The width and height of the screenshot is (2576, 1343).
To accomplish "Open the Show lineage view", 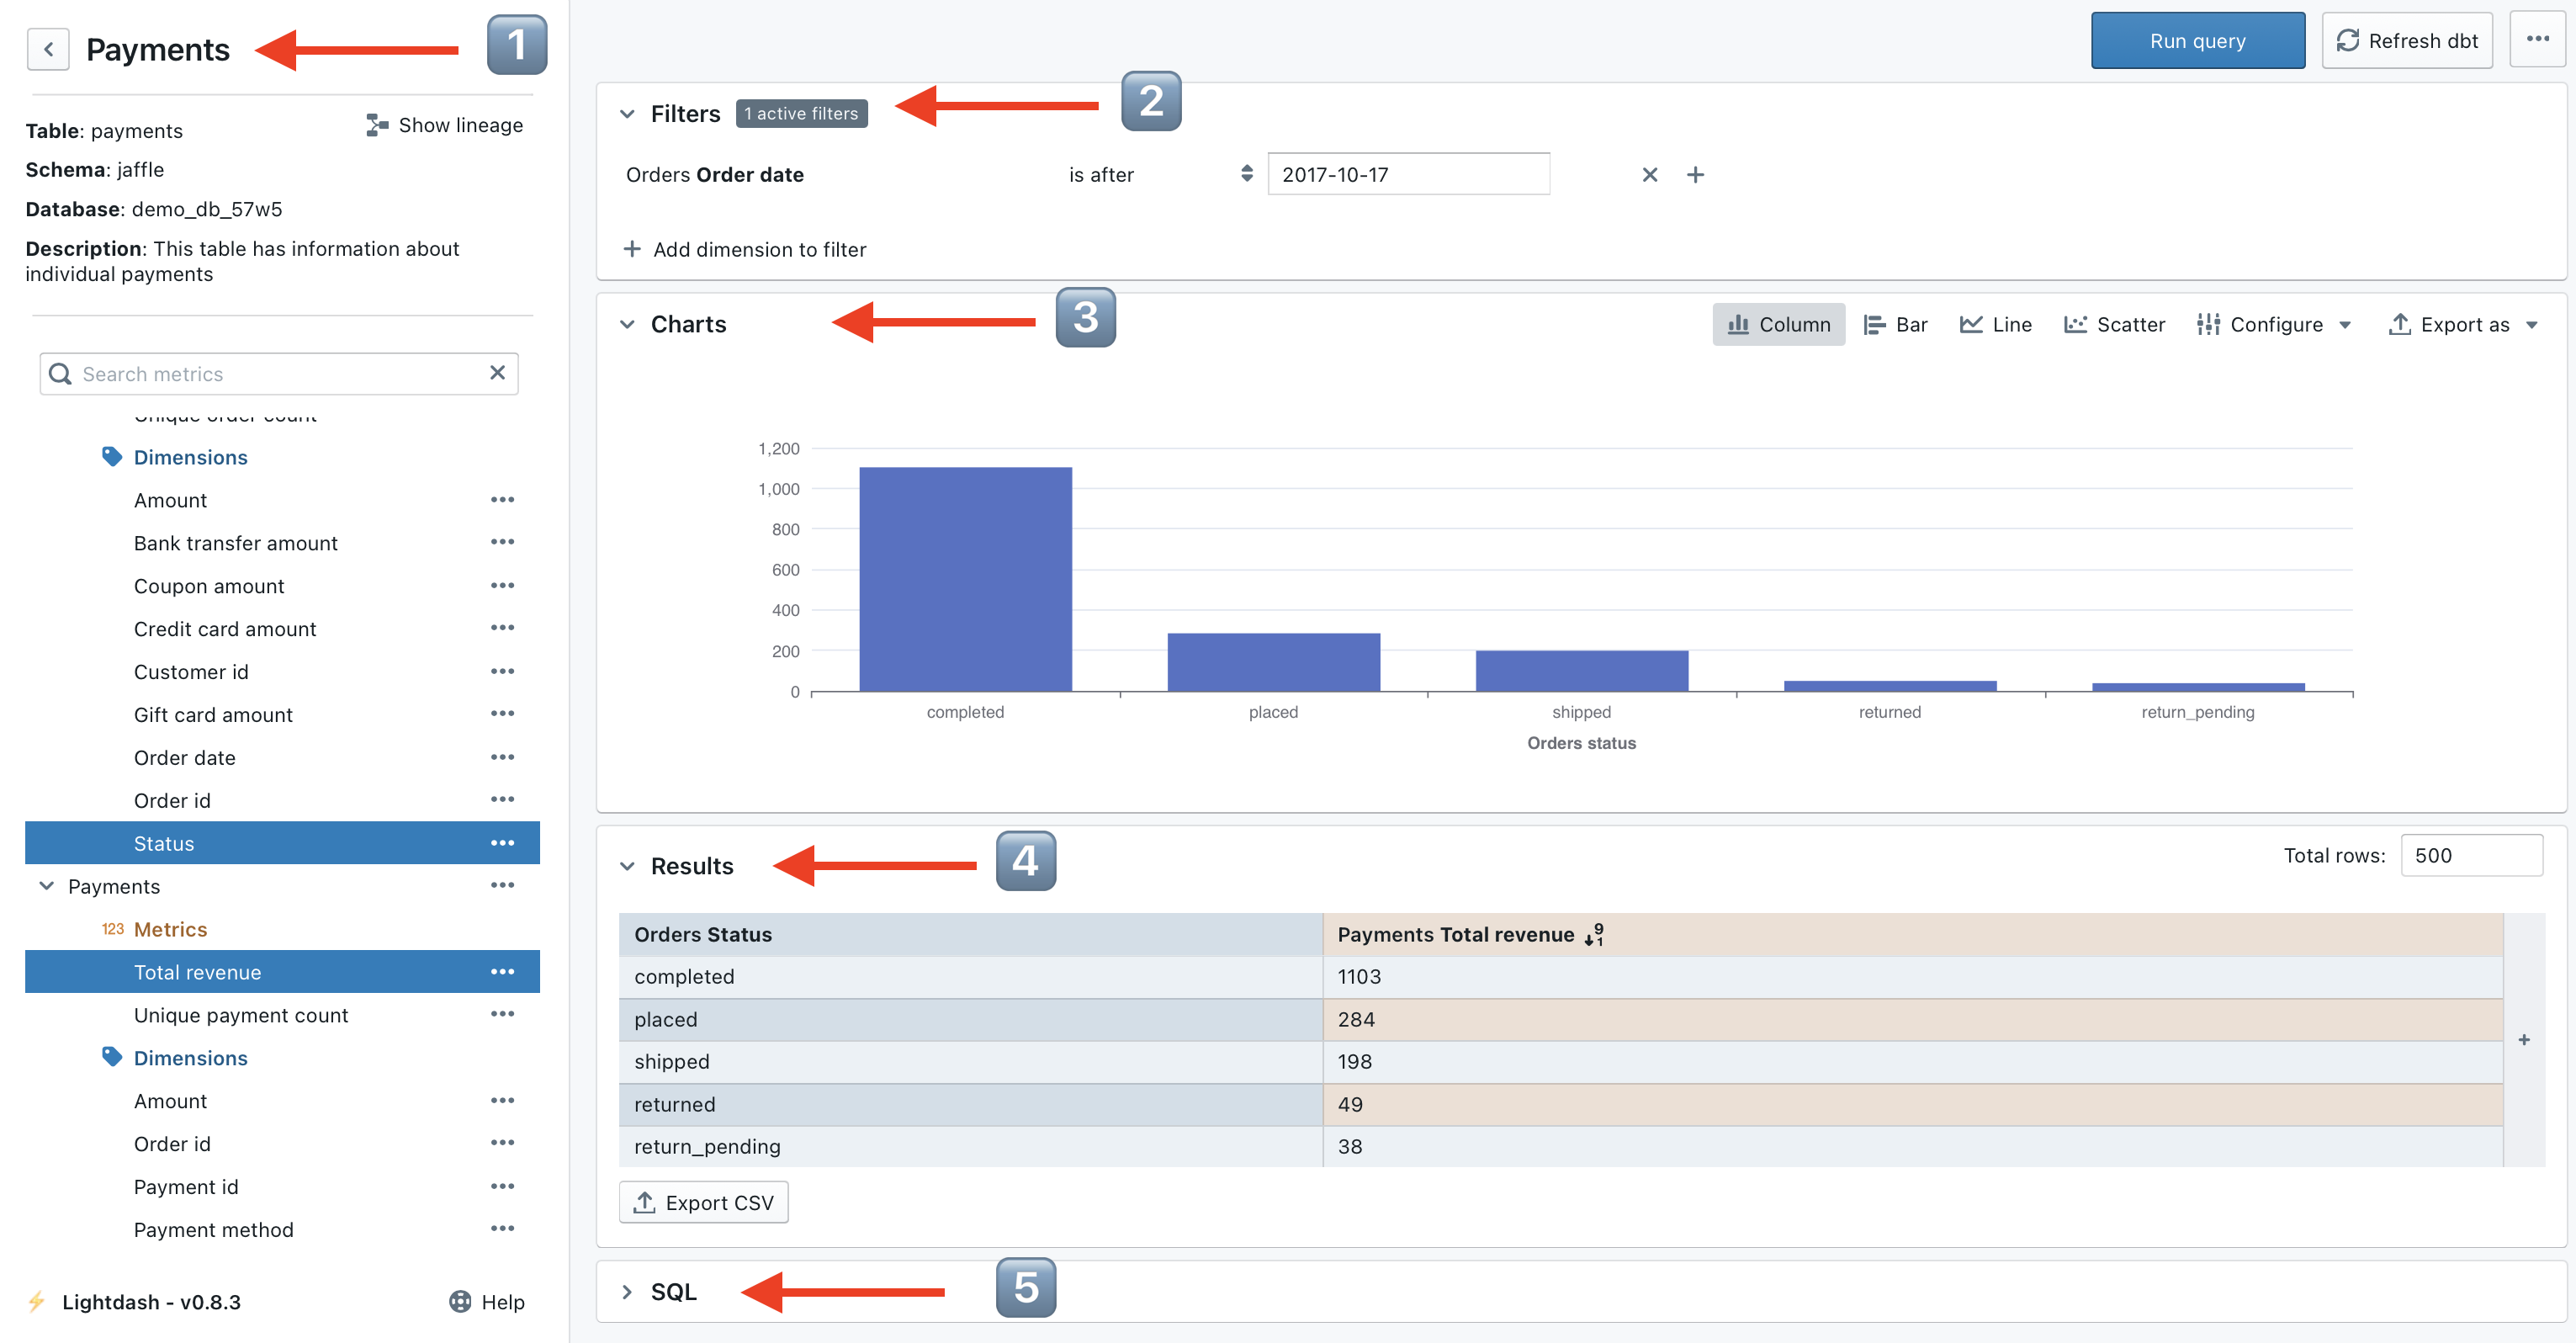I will (444, 125).
